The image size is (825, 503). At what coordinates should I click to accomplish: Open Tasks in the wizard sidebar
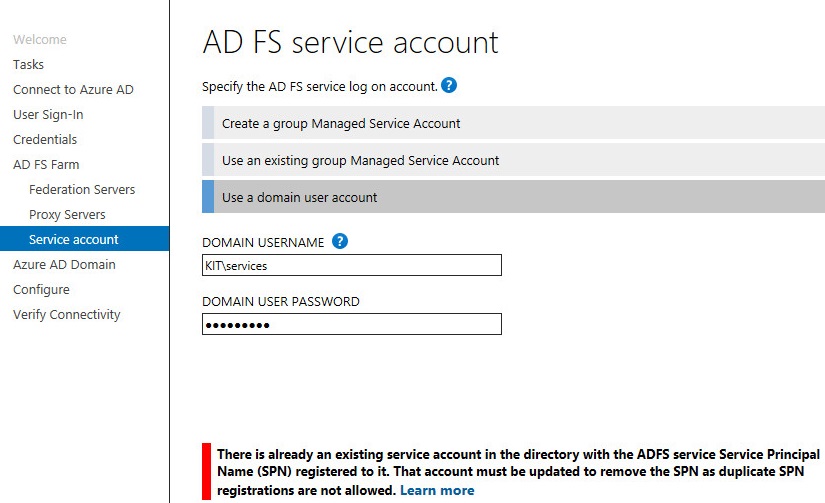(28, 64)
